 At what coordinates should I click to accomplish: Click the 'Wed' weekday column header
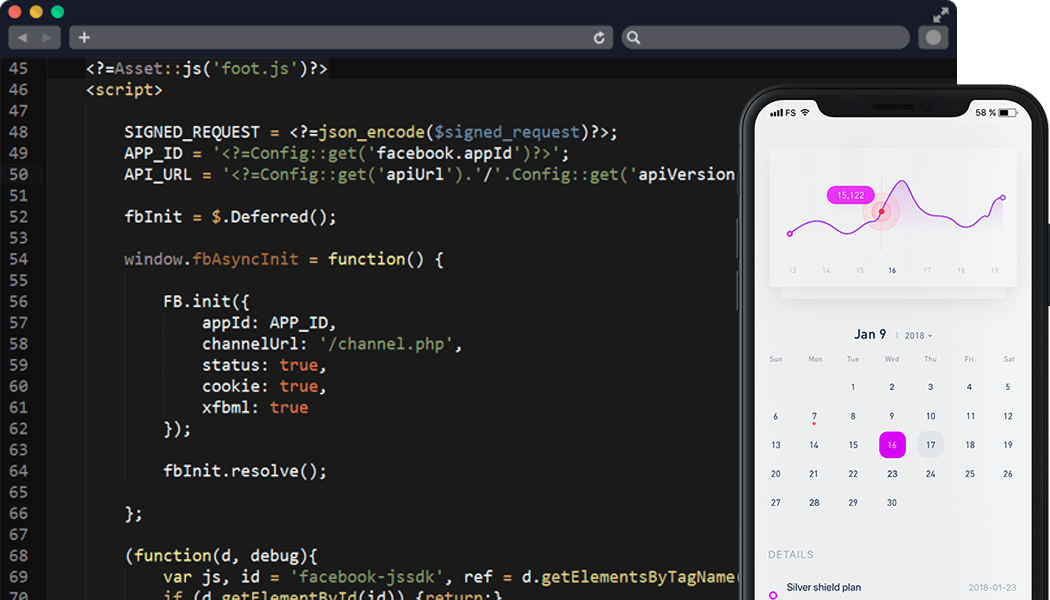click(x=892, y=359)
